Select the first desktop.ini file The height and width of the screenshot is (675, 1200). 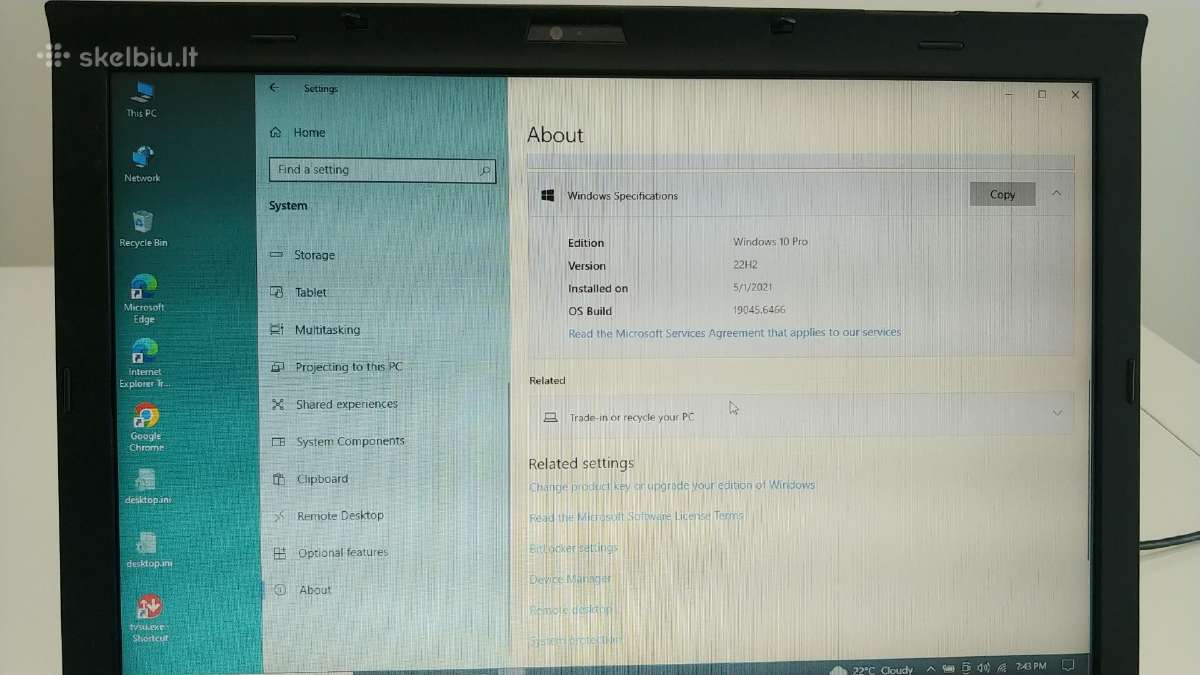pyautogui.click(x=147, y=487)
